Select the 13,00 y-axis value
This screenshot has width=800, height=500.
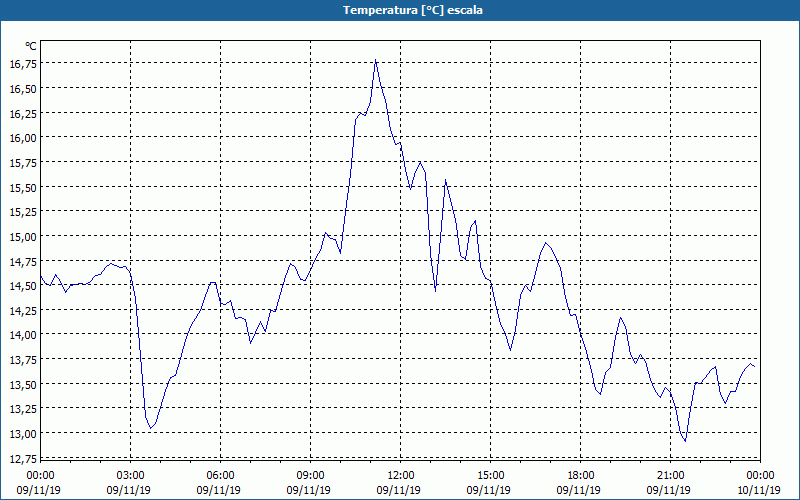[23, 433]
